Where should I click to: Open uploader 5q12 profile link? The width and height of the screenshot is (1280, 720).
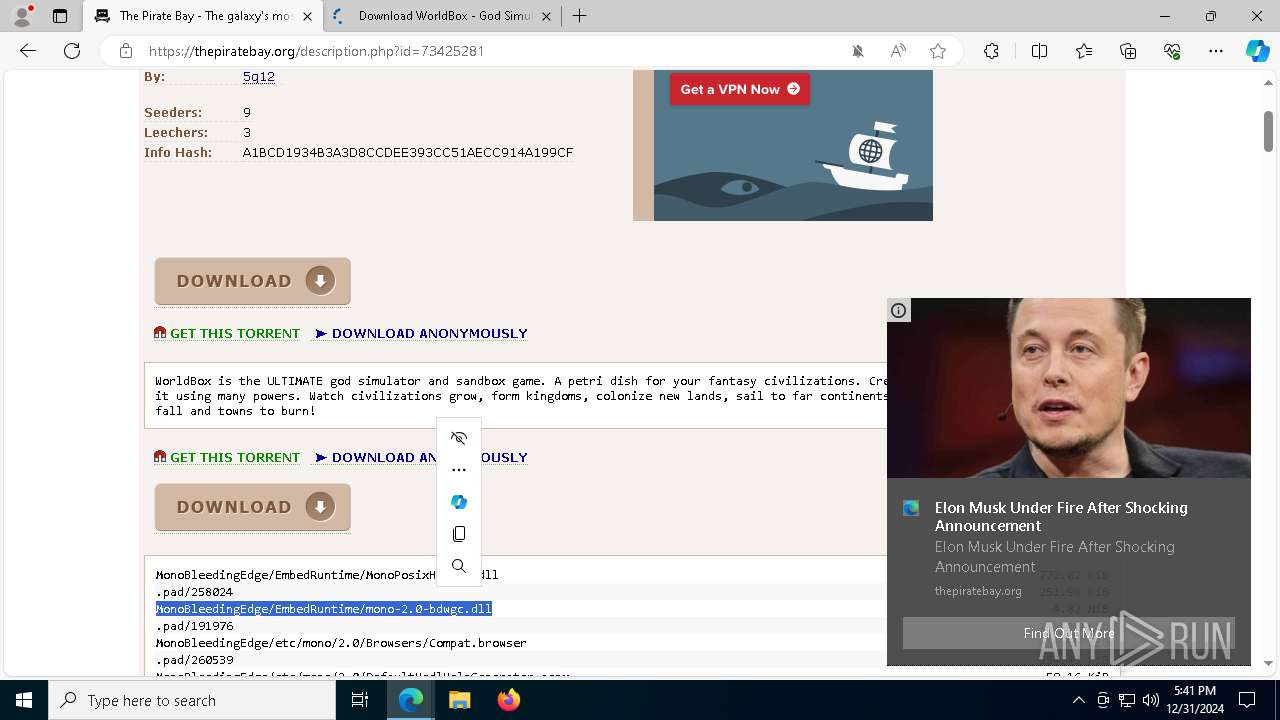pyautogui.click(x=259, y=76)
